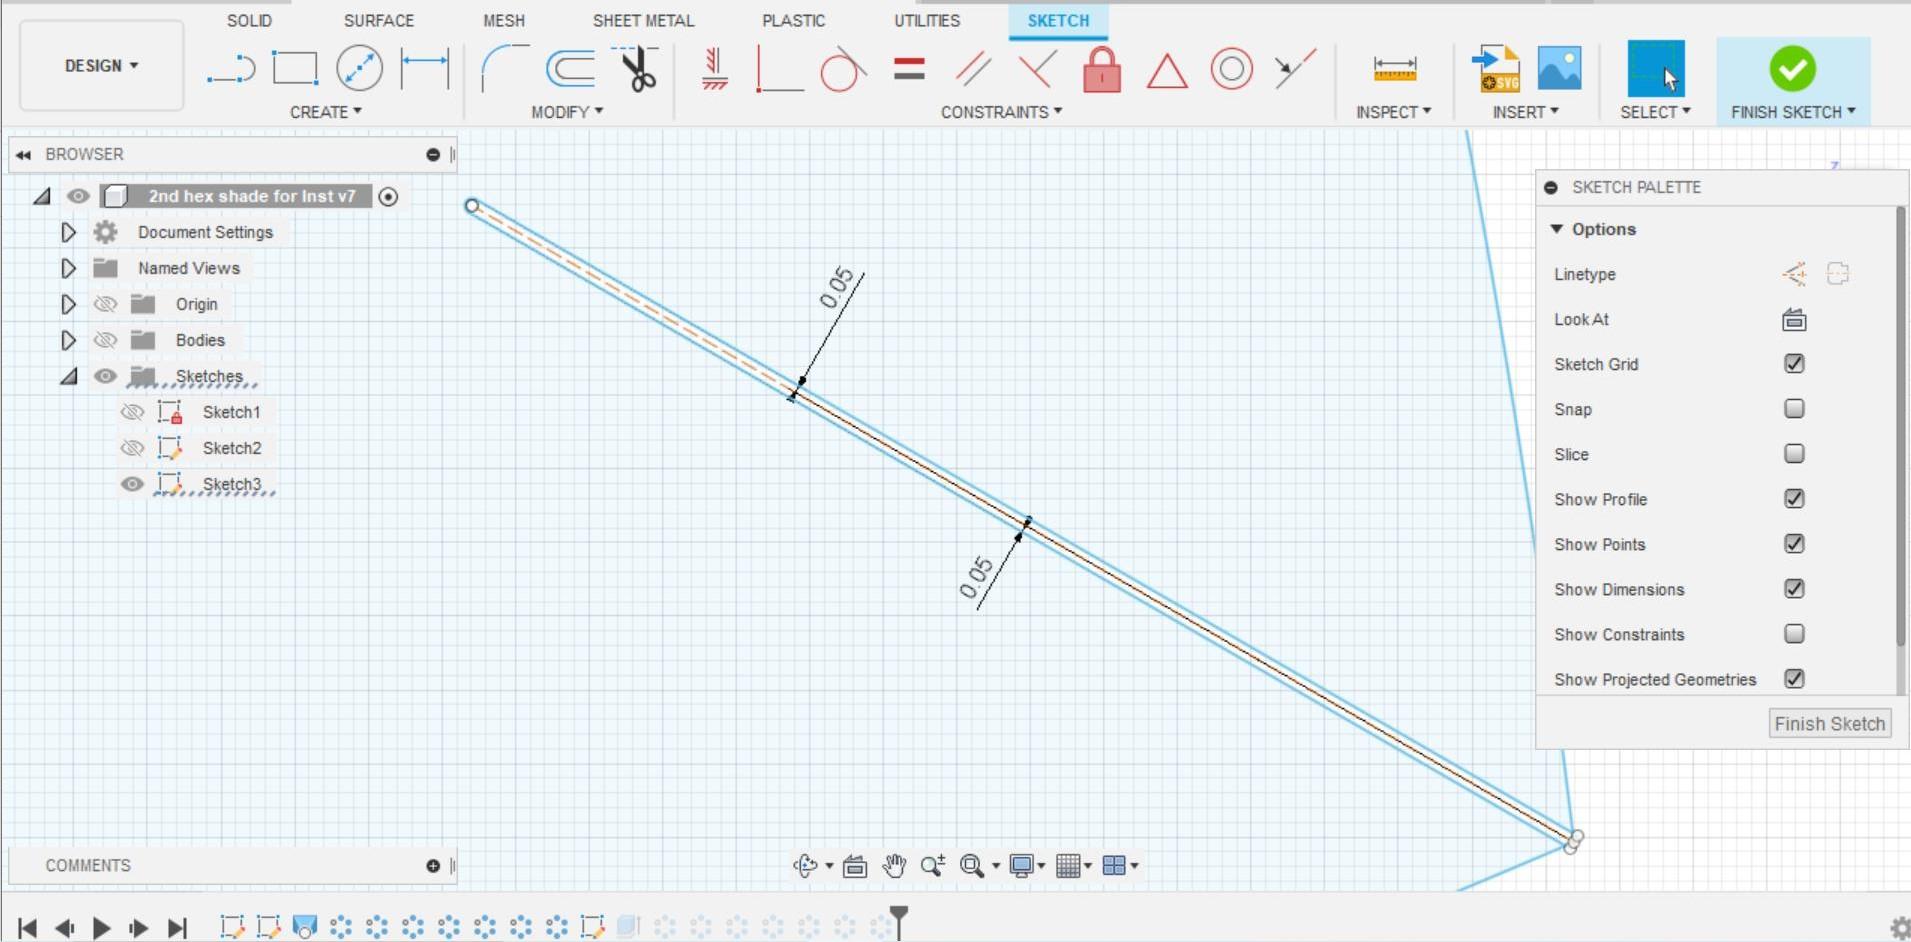The image size is (1911, 942).
Task: Click the Look At icon in Sketch Palette
Action: [1794, 320]
